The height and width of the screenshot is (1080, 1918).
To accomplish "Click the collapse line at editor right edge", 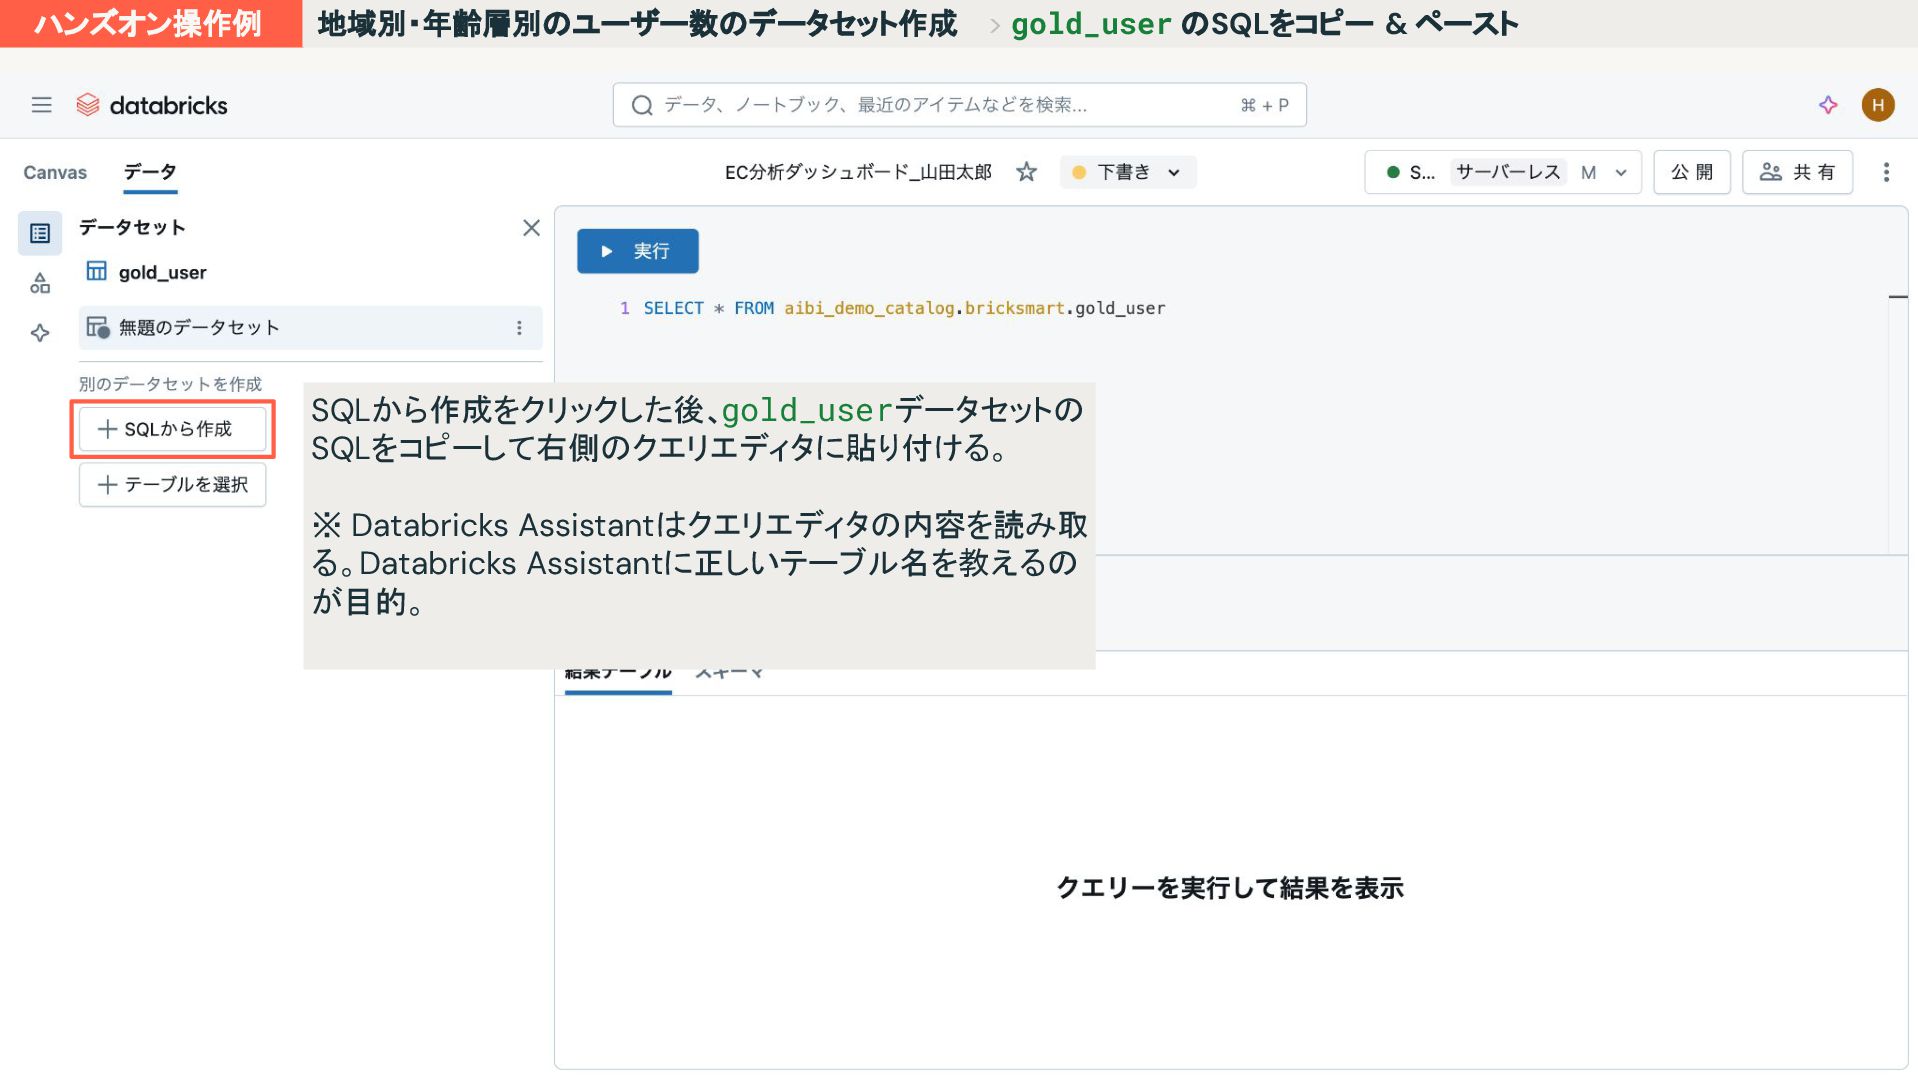I will (x=1897, y=297).
